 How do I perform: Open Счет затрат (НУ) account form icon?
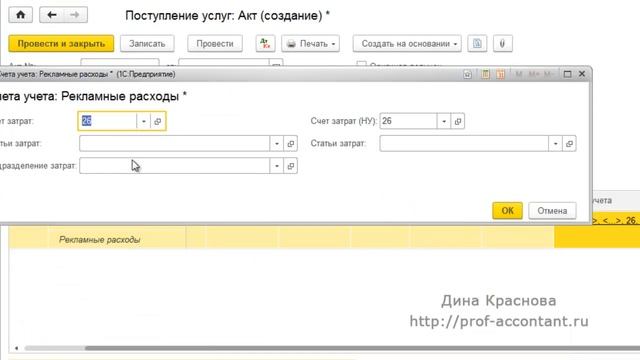coord(458,121)
